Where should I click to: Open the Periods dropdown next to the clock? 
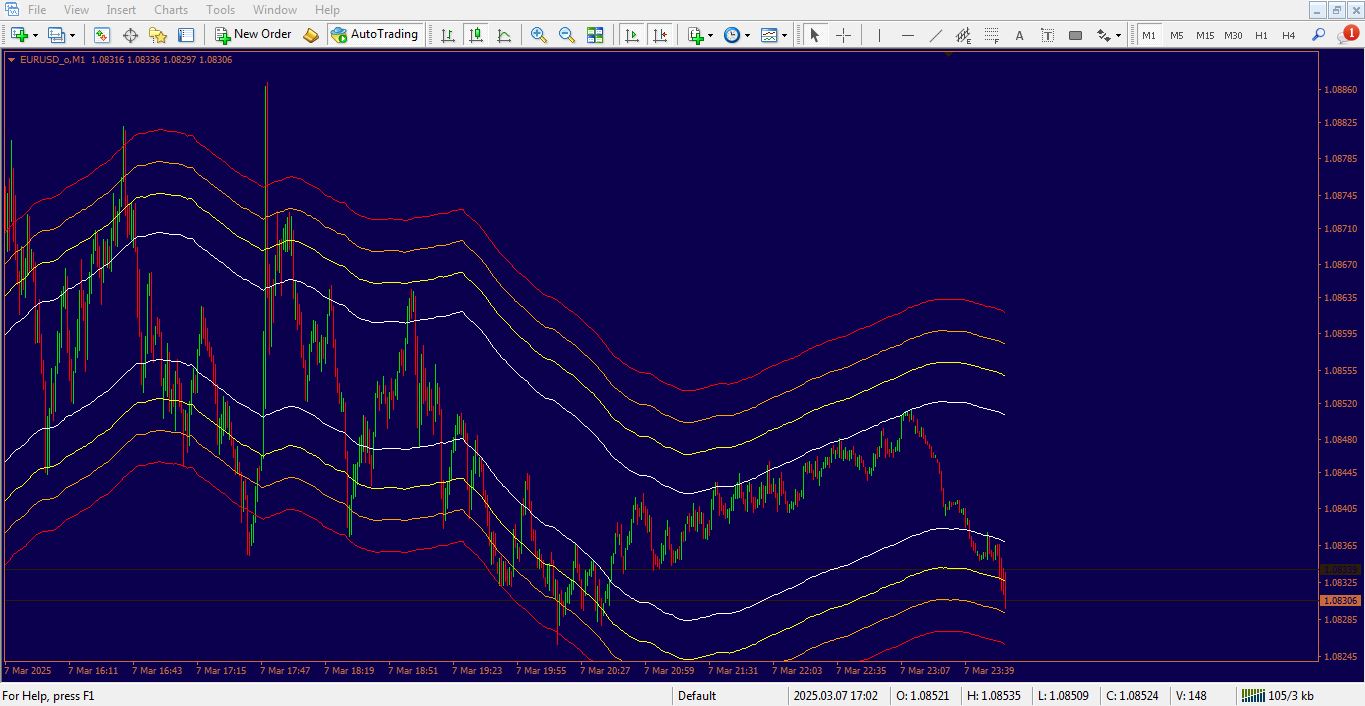(x=747, y=35)
